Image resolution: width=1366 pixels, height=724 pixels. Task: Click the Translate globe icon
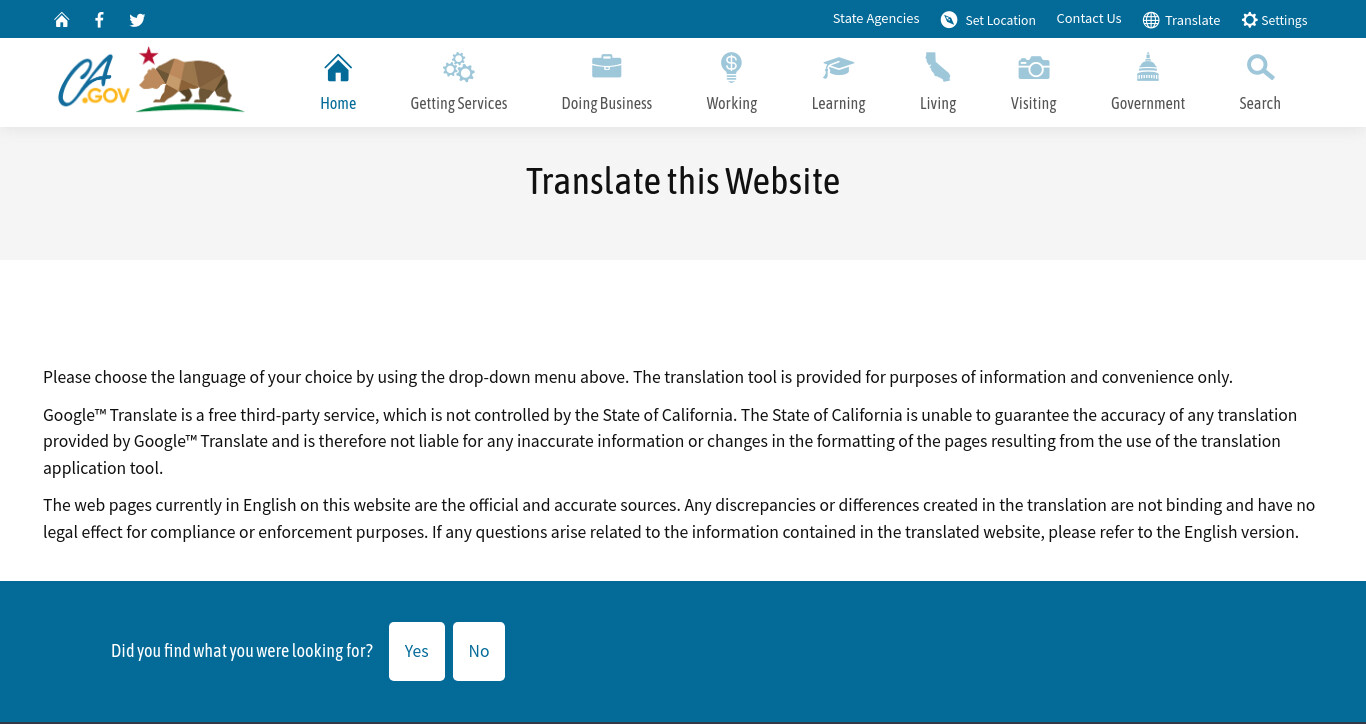click(1151, 20)
